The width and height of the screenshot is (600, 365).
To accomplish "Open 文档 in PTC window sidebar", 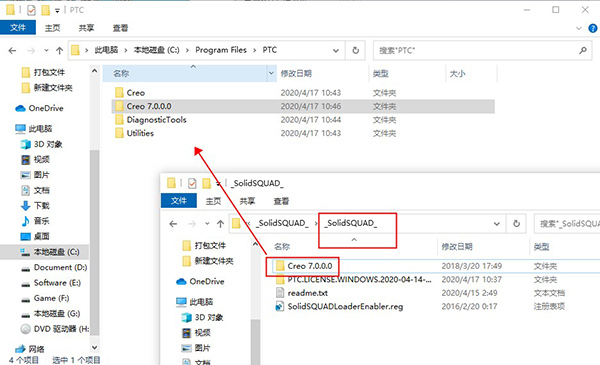I will pyautogui.click(x=35, y=190).
